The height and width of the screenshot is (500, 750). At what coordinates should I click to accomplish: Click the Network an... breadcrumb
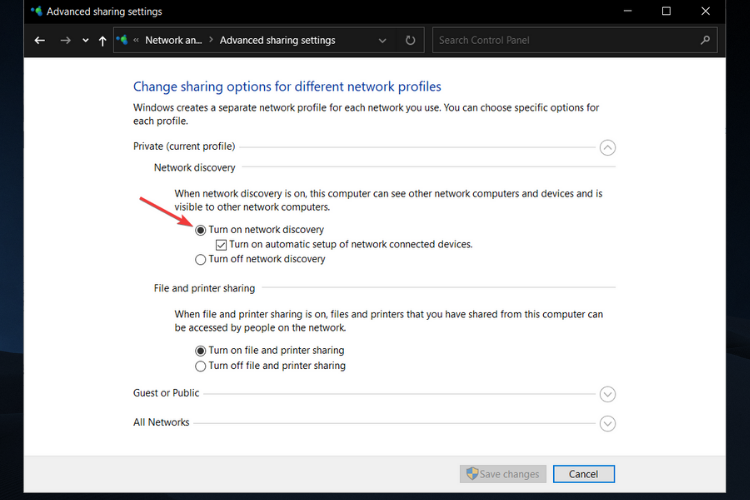pos(173,40)
